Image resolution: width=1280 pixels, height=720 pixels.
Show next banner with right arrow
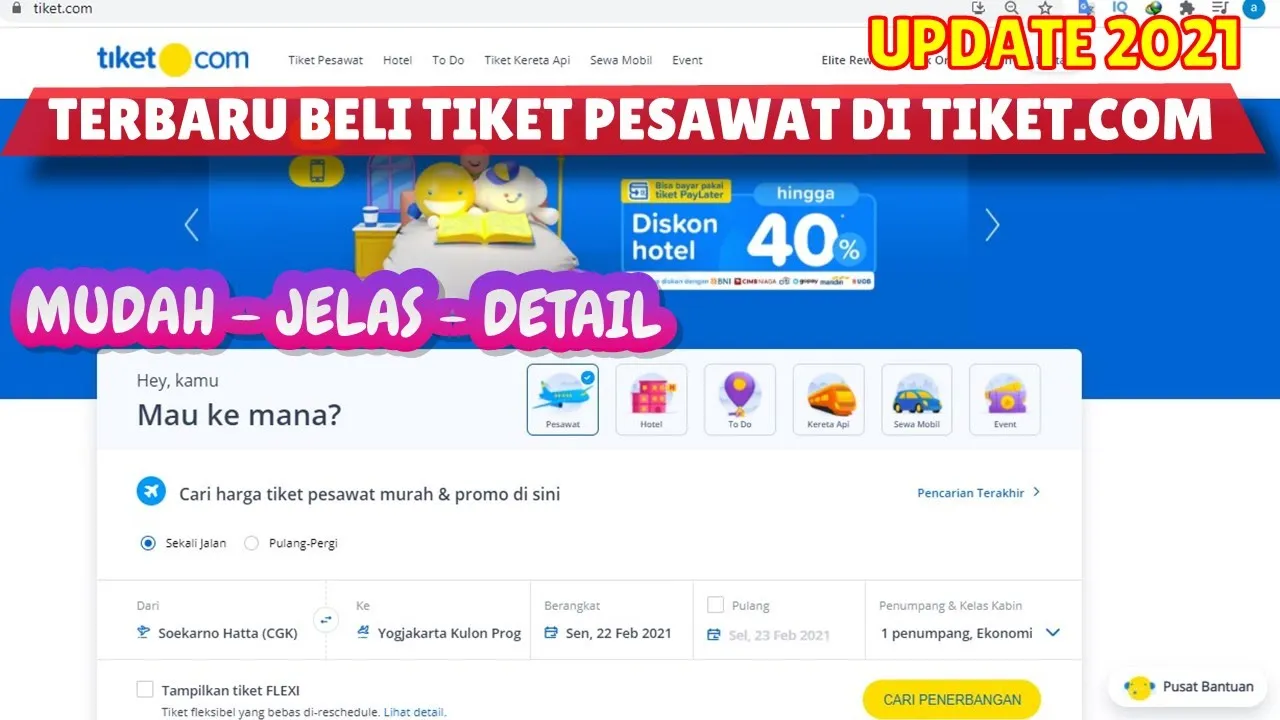pos(992,225)
